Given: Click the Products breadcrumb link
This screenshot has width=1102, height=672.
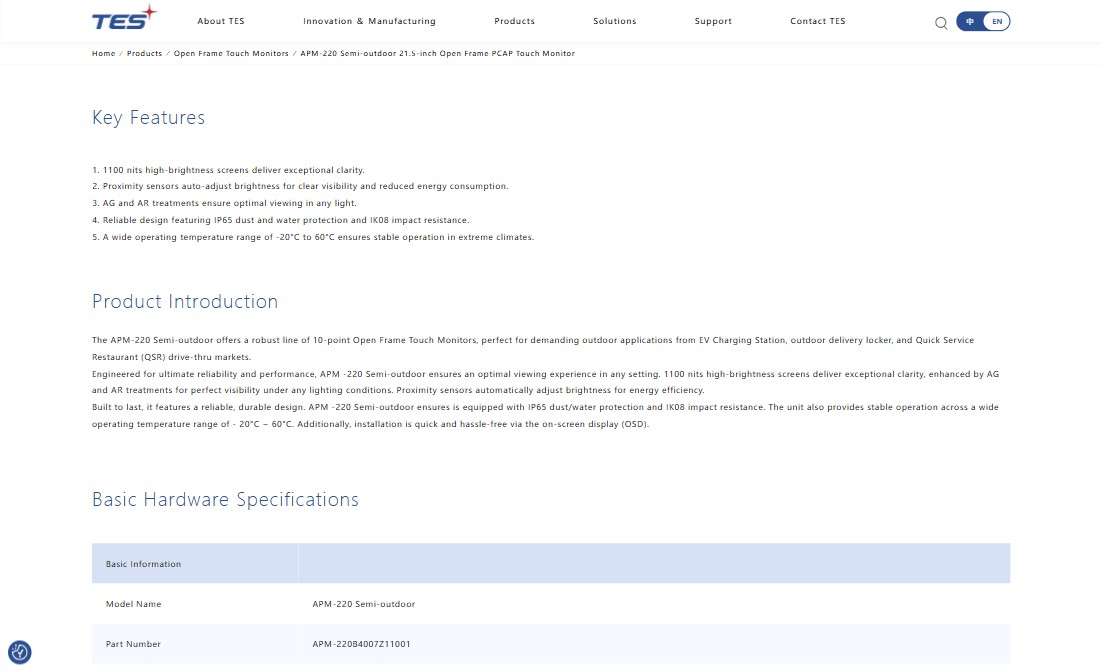Looking at the screenshot, I should 144,53.
